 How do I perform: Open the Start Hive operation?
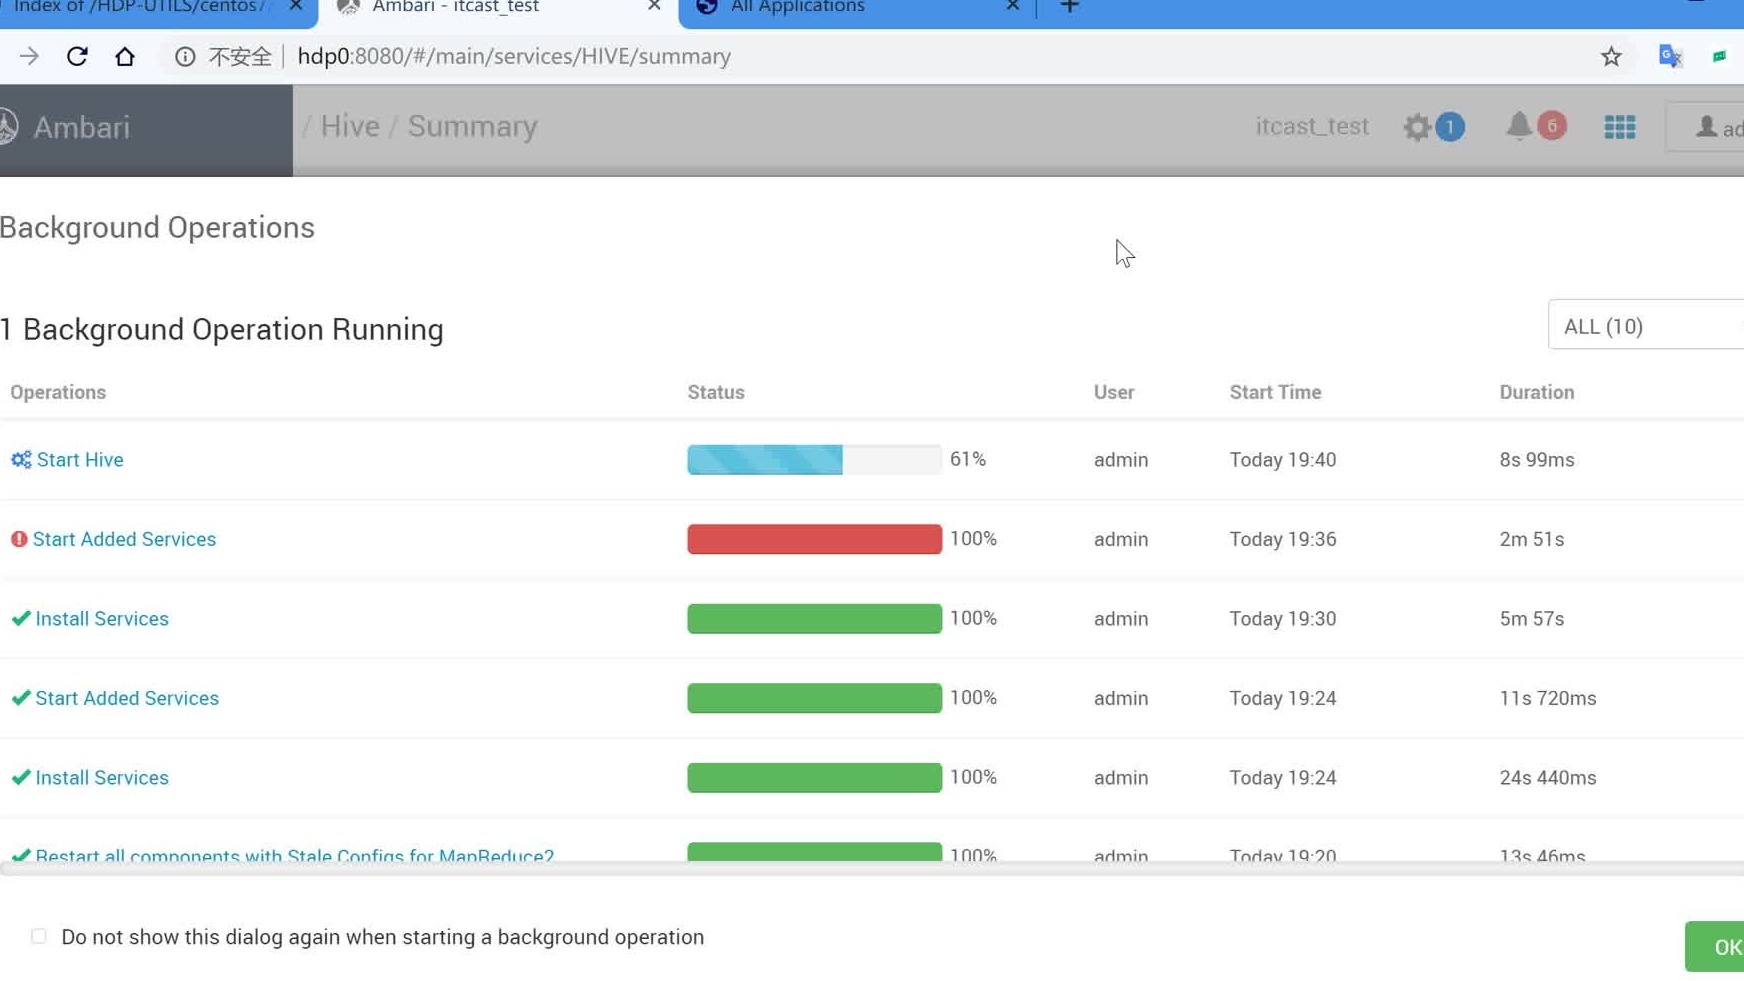[80, 460]
